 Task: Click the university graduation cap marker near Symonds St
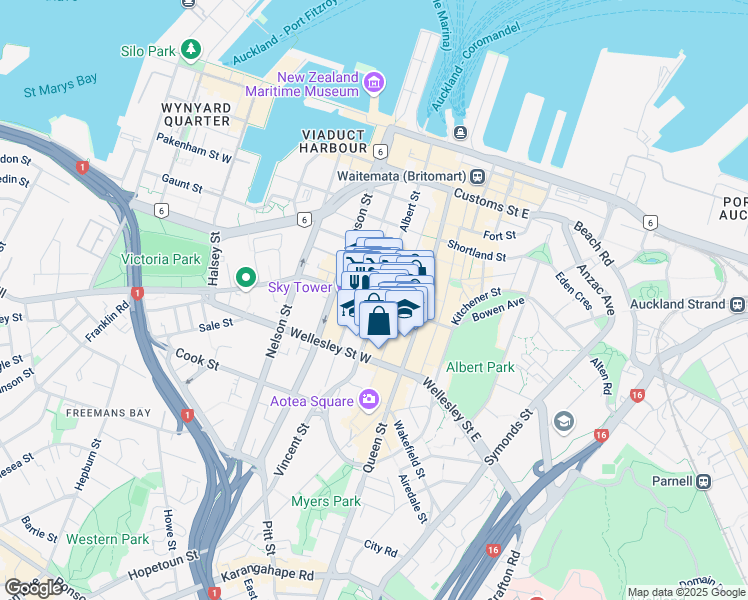(563, 422)
